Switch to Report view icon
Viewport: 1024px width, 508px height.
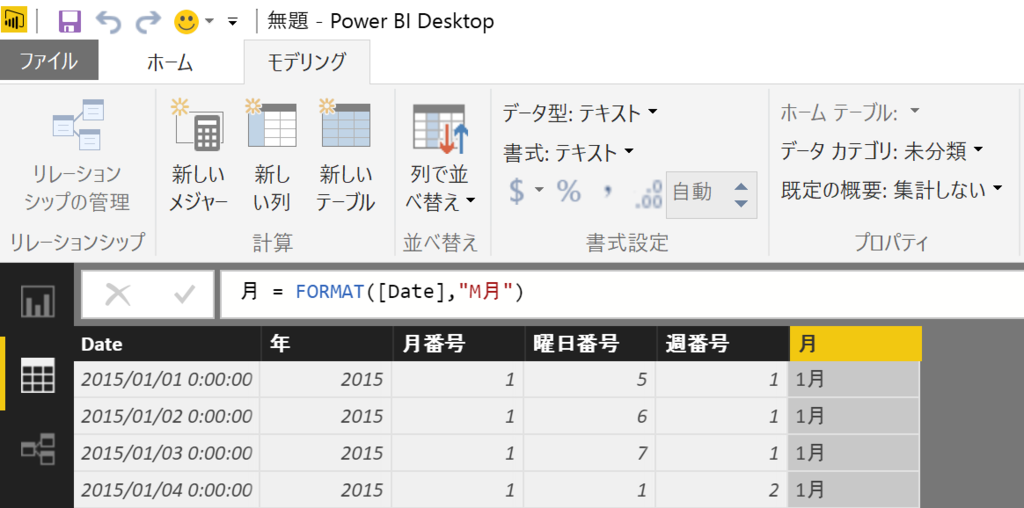tap(38, 301)
